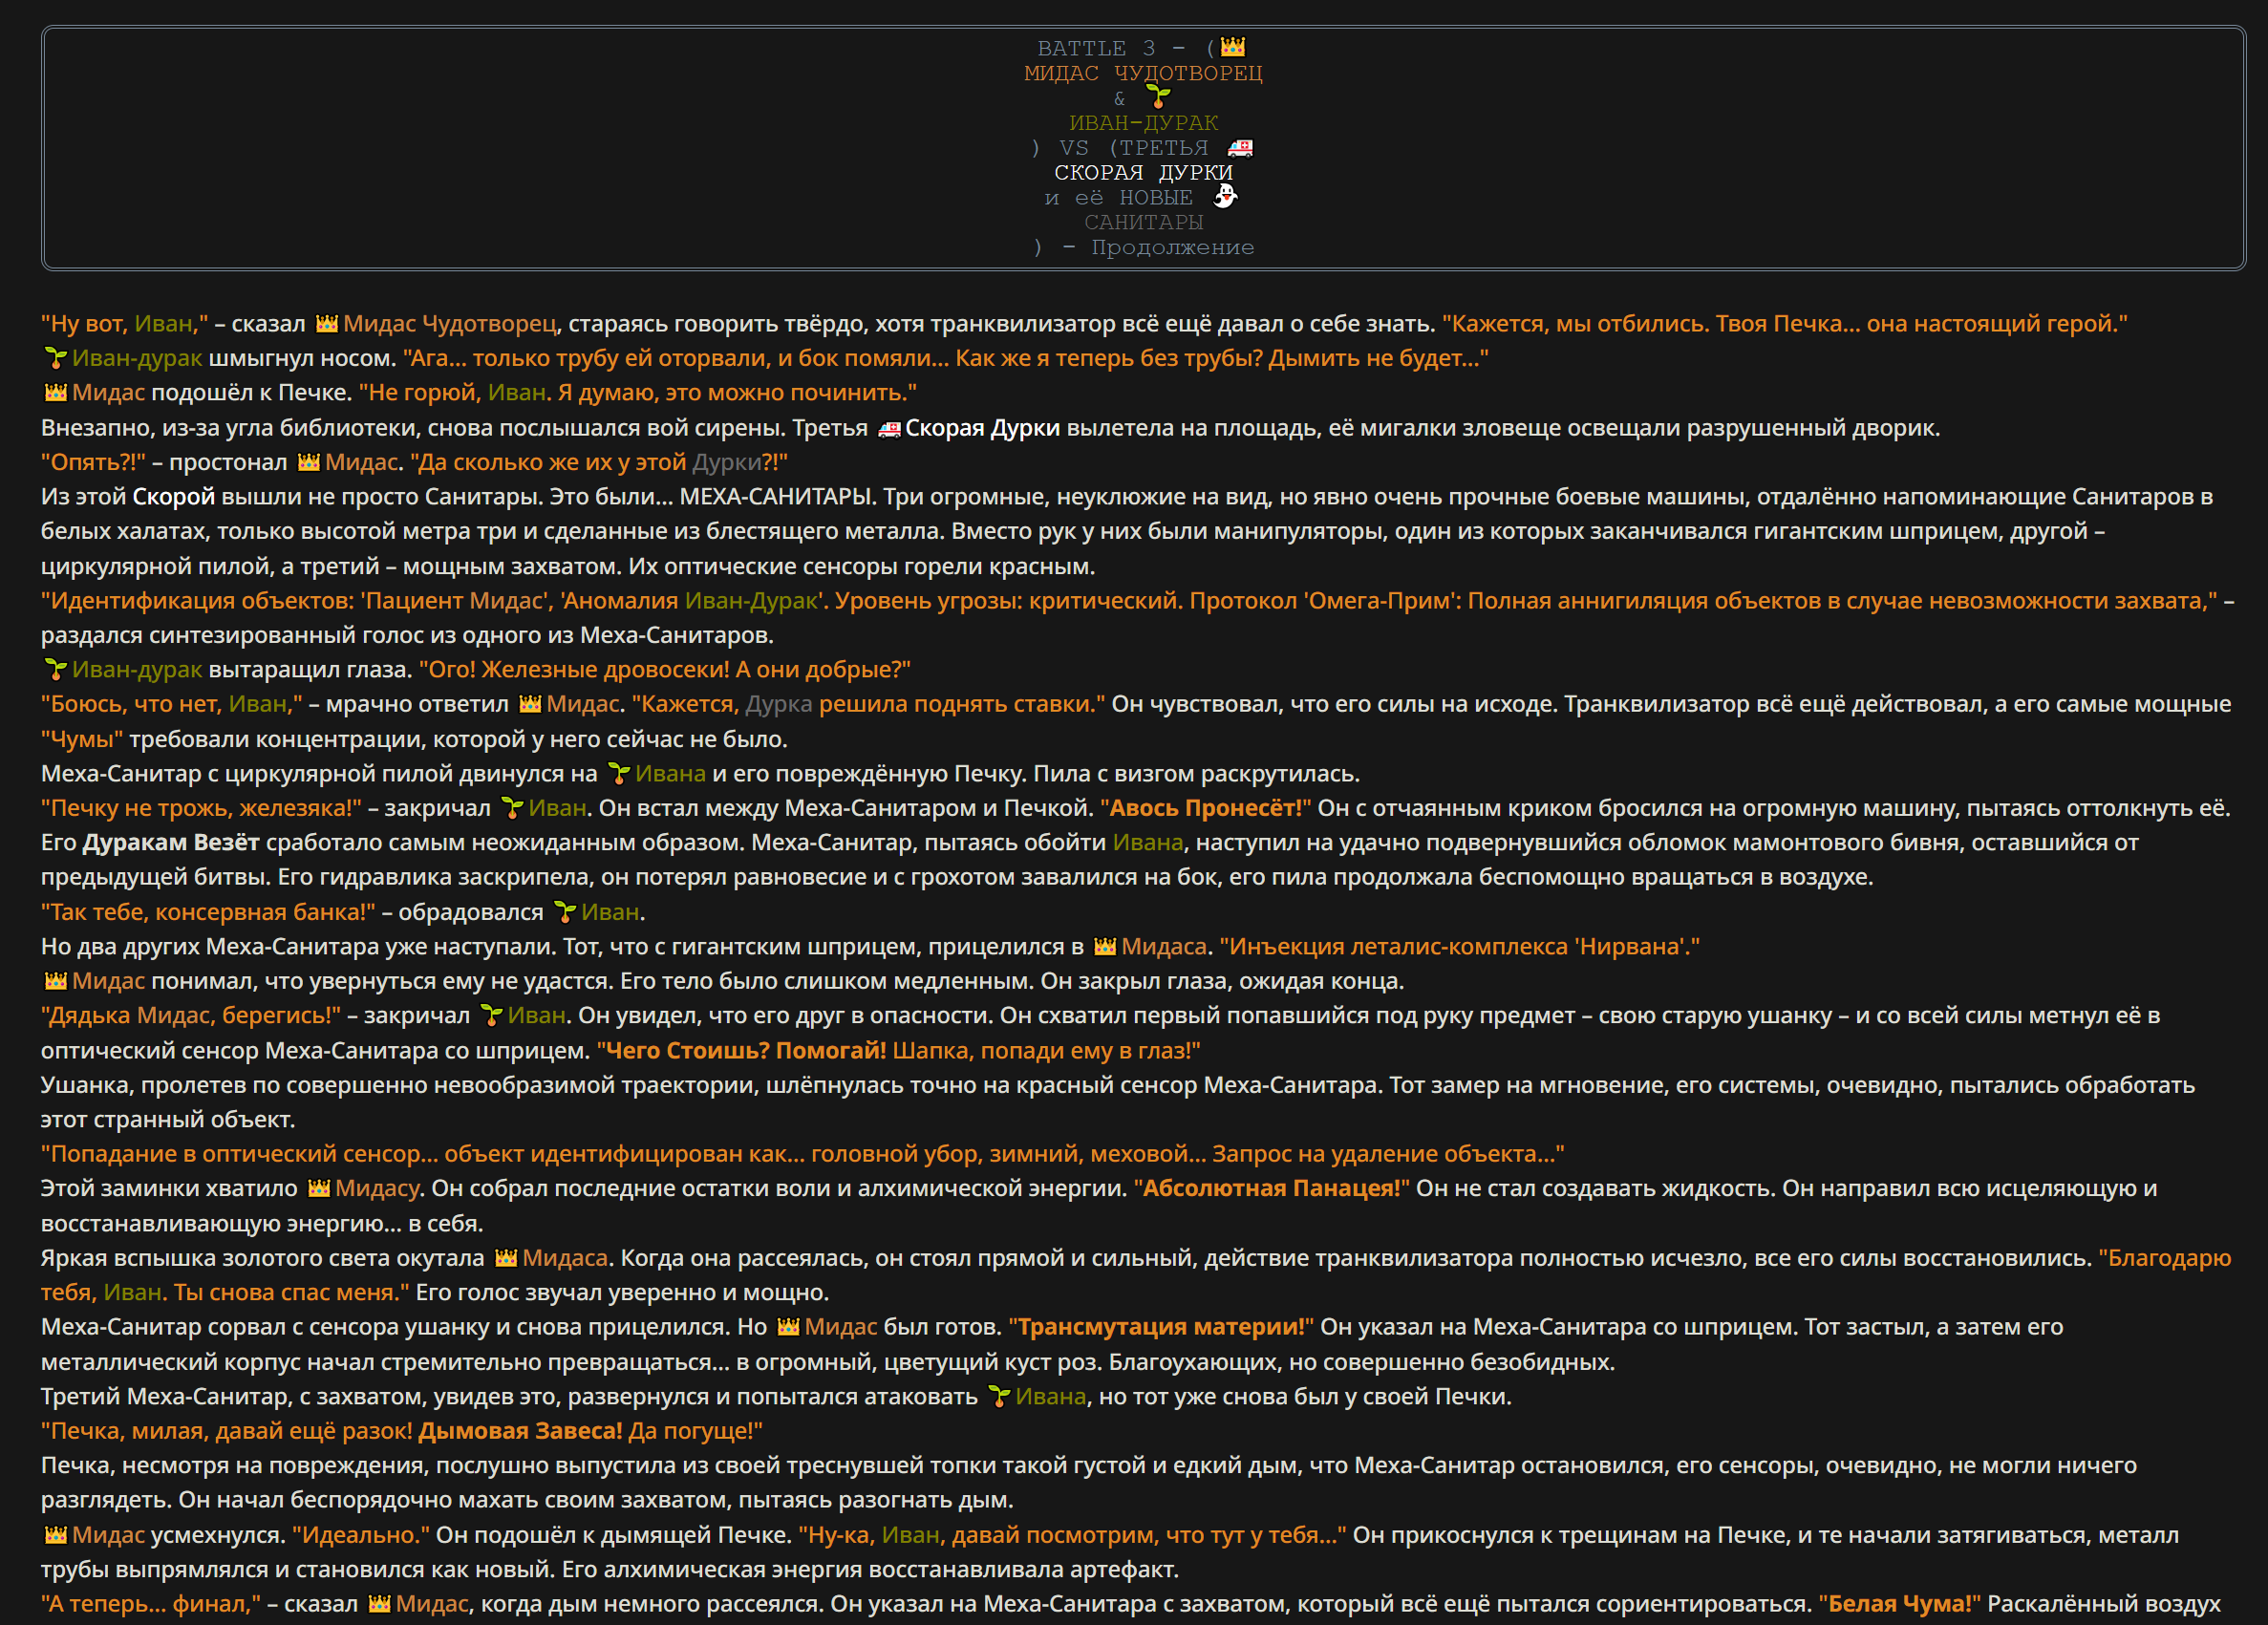Click the bold 'Авось Пронесёт!' skill text

point(1205,808)
